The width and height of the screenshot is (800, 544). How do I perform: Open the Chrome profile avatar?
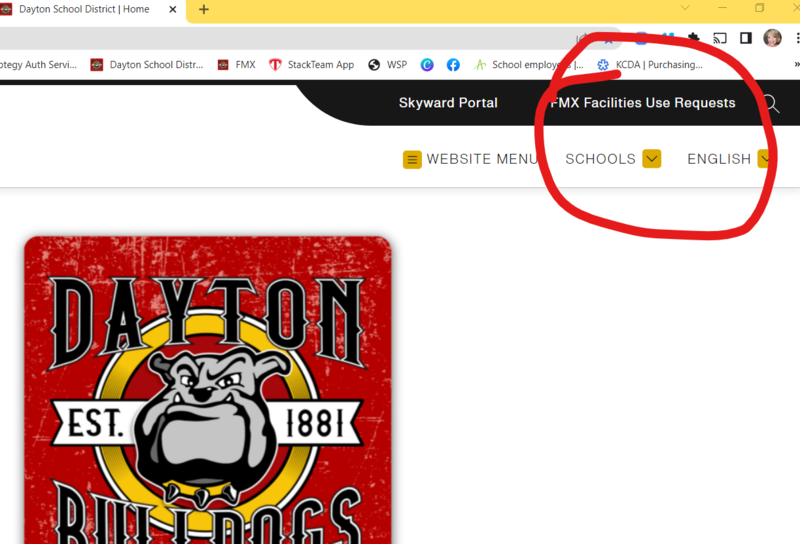tap(772, 38)
